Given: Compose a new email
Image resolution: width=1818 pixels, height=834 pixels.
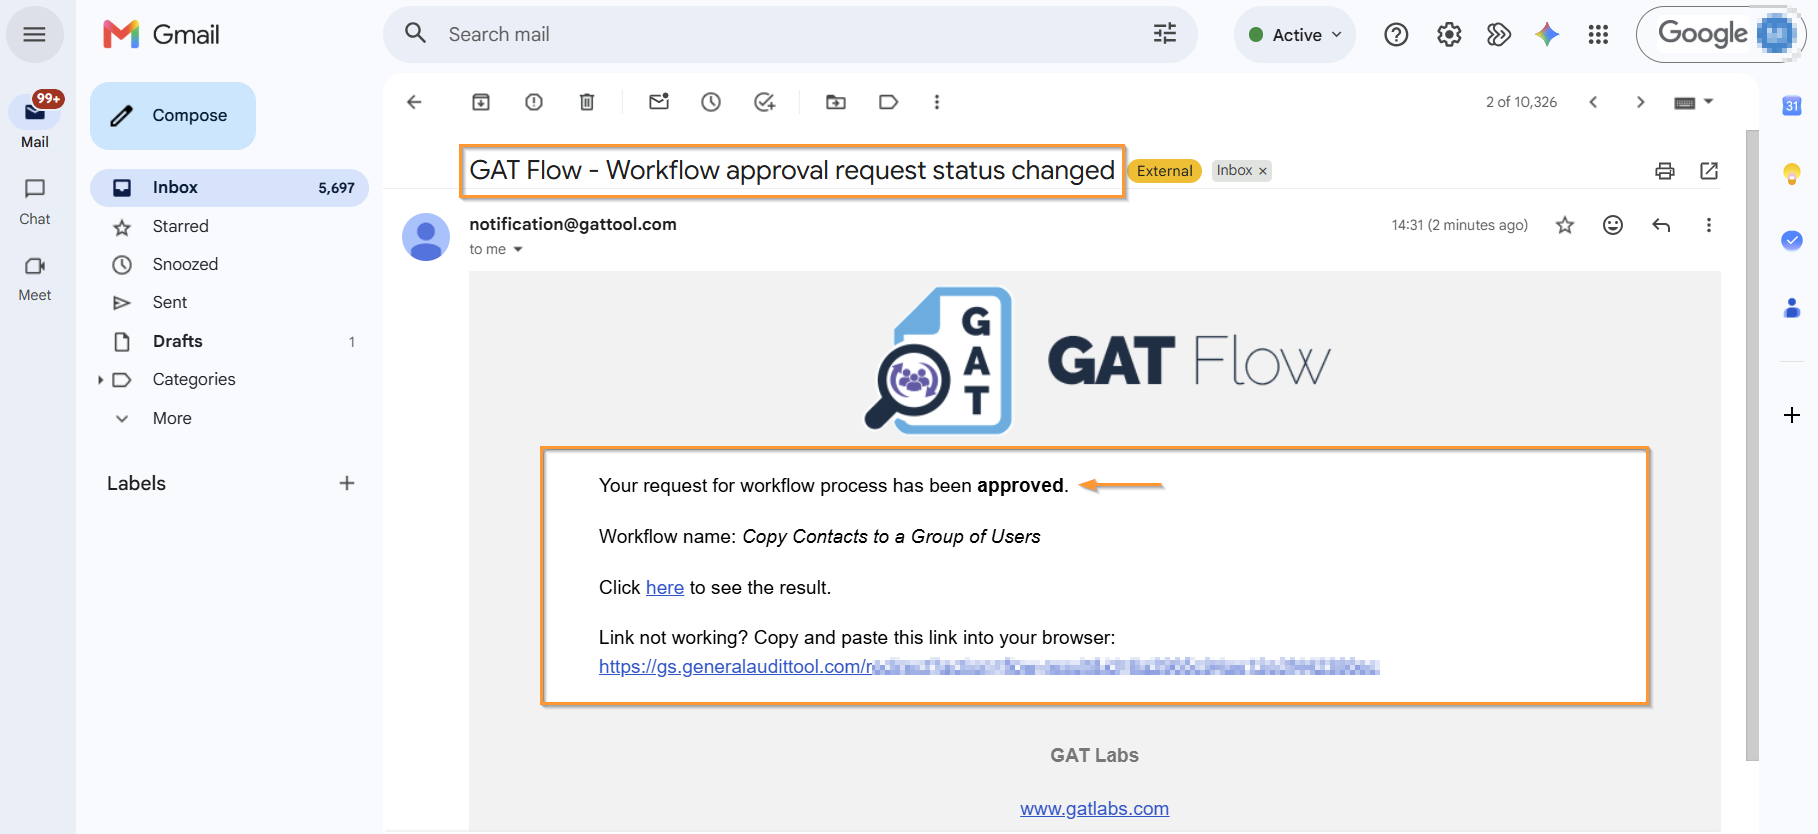Looking at the screenshot, I should 173,116.
